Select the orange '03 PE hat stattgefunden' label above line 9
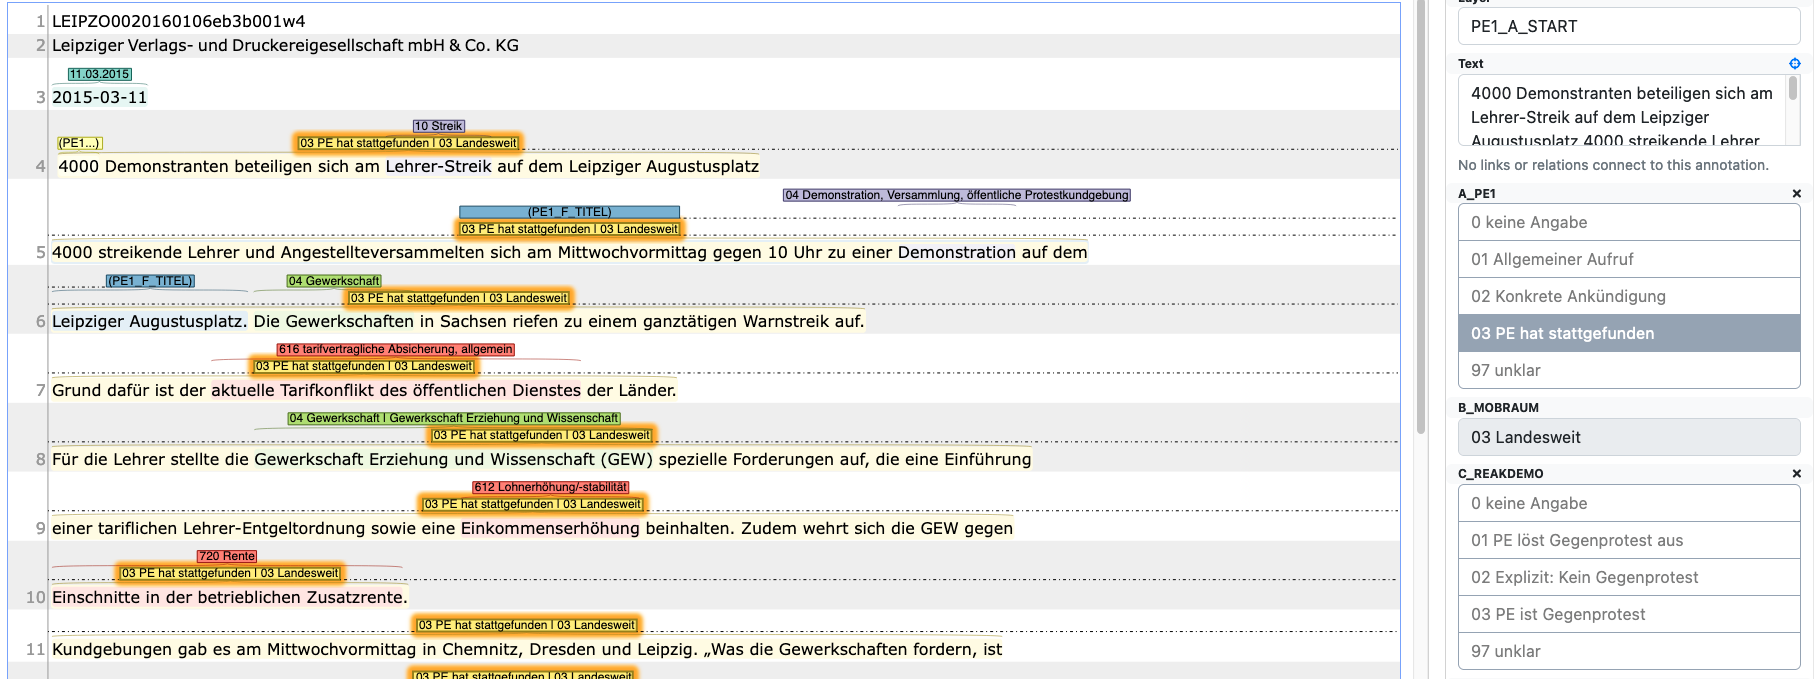The image size is (1814, 679). pos(533,504)
